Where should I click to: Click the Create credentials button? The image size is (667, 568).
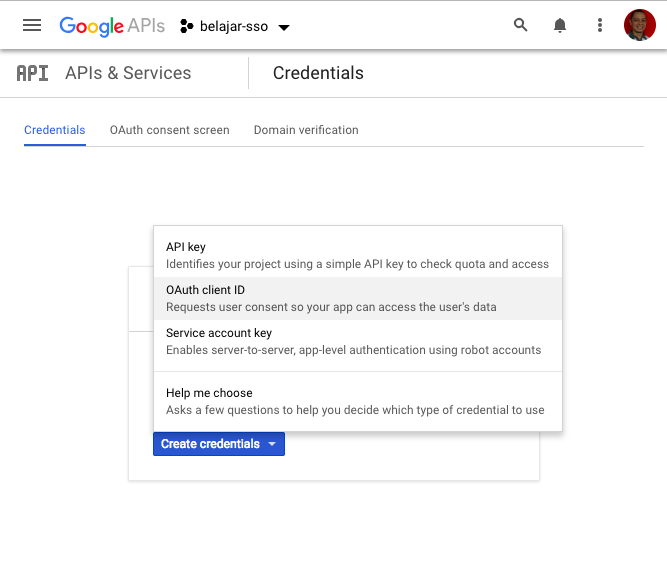click(x=219, y=444)
